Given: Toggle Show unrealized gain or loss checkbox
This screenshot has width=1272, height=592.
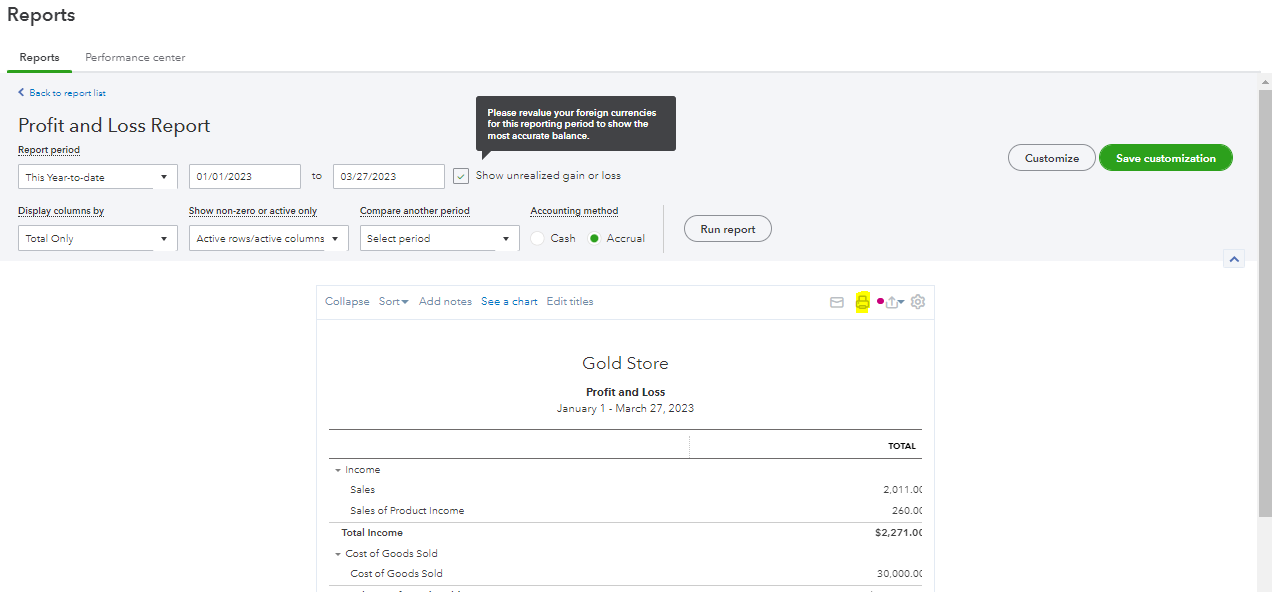Looking at the screenshot, I should (461, 176).
